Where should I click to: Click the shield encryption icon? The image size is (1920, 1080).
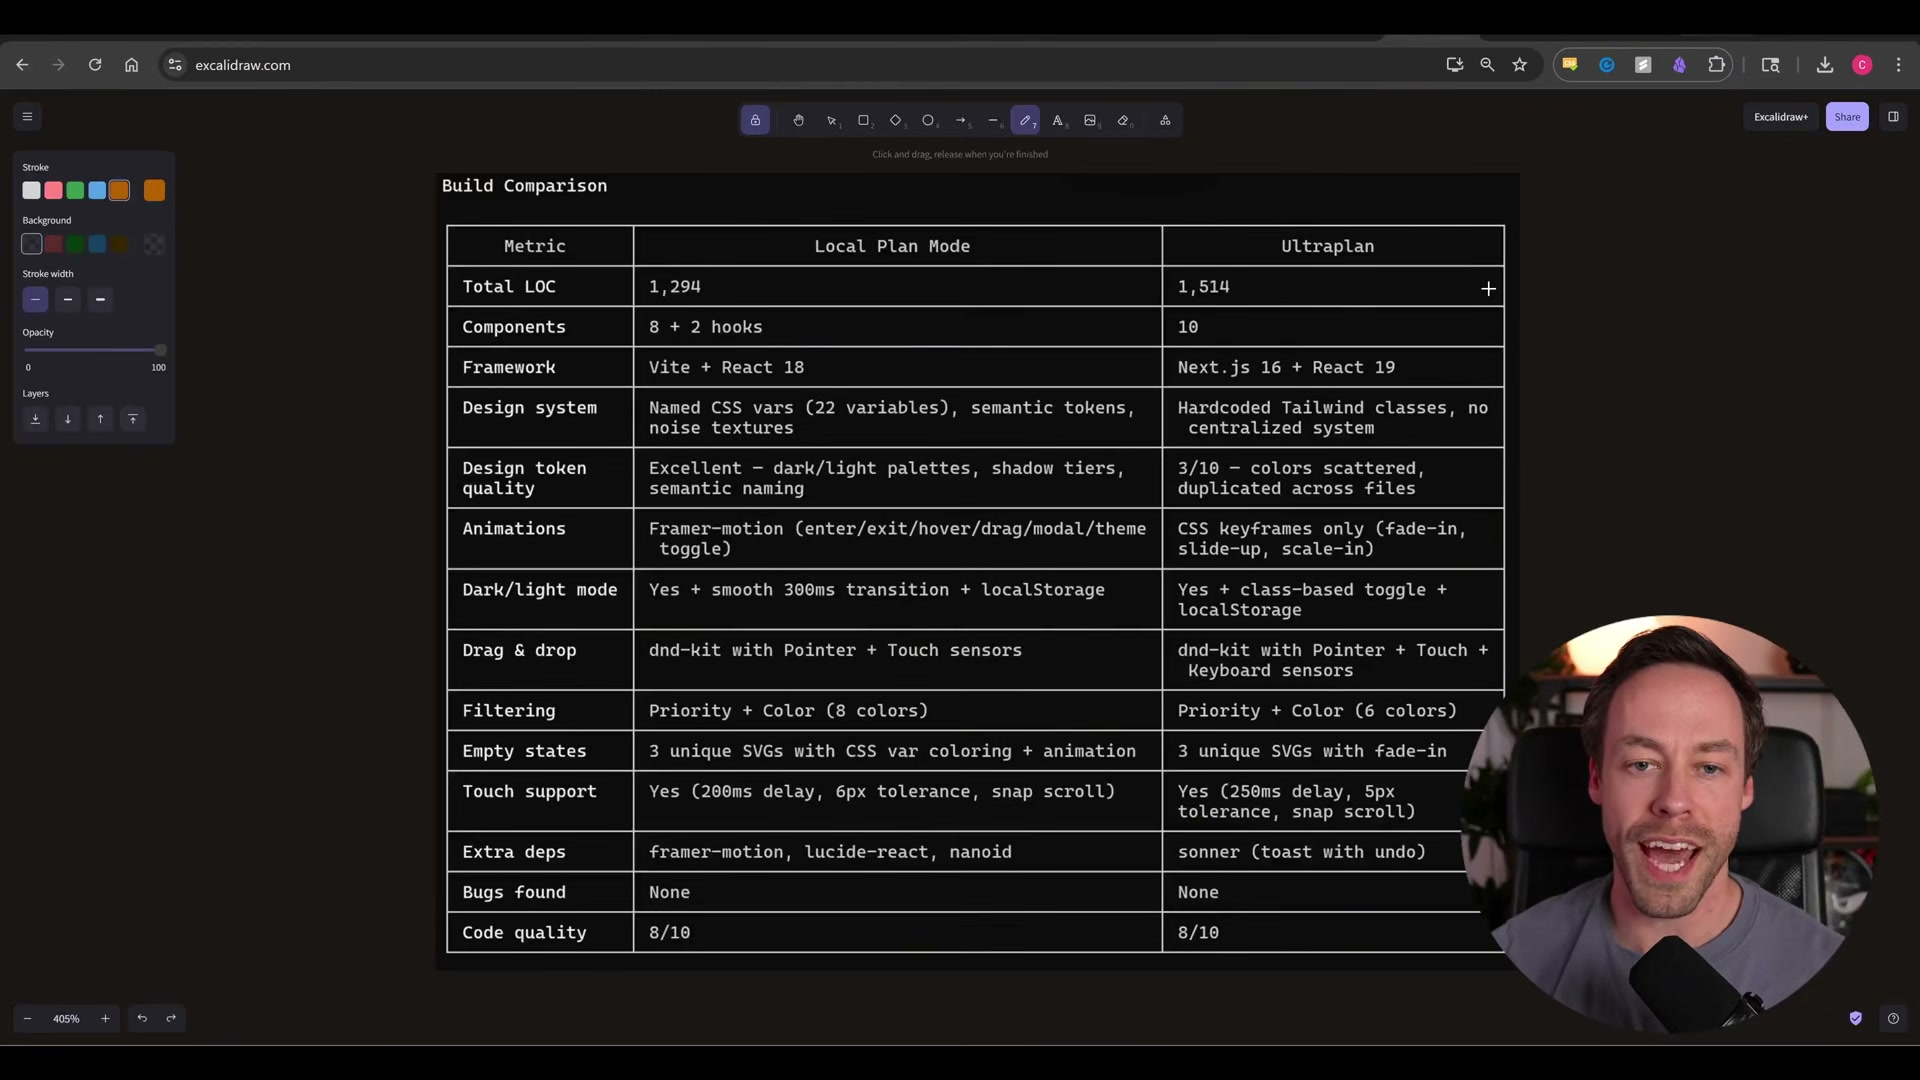[x=1856, y=1019]
